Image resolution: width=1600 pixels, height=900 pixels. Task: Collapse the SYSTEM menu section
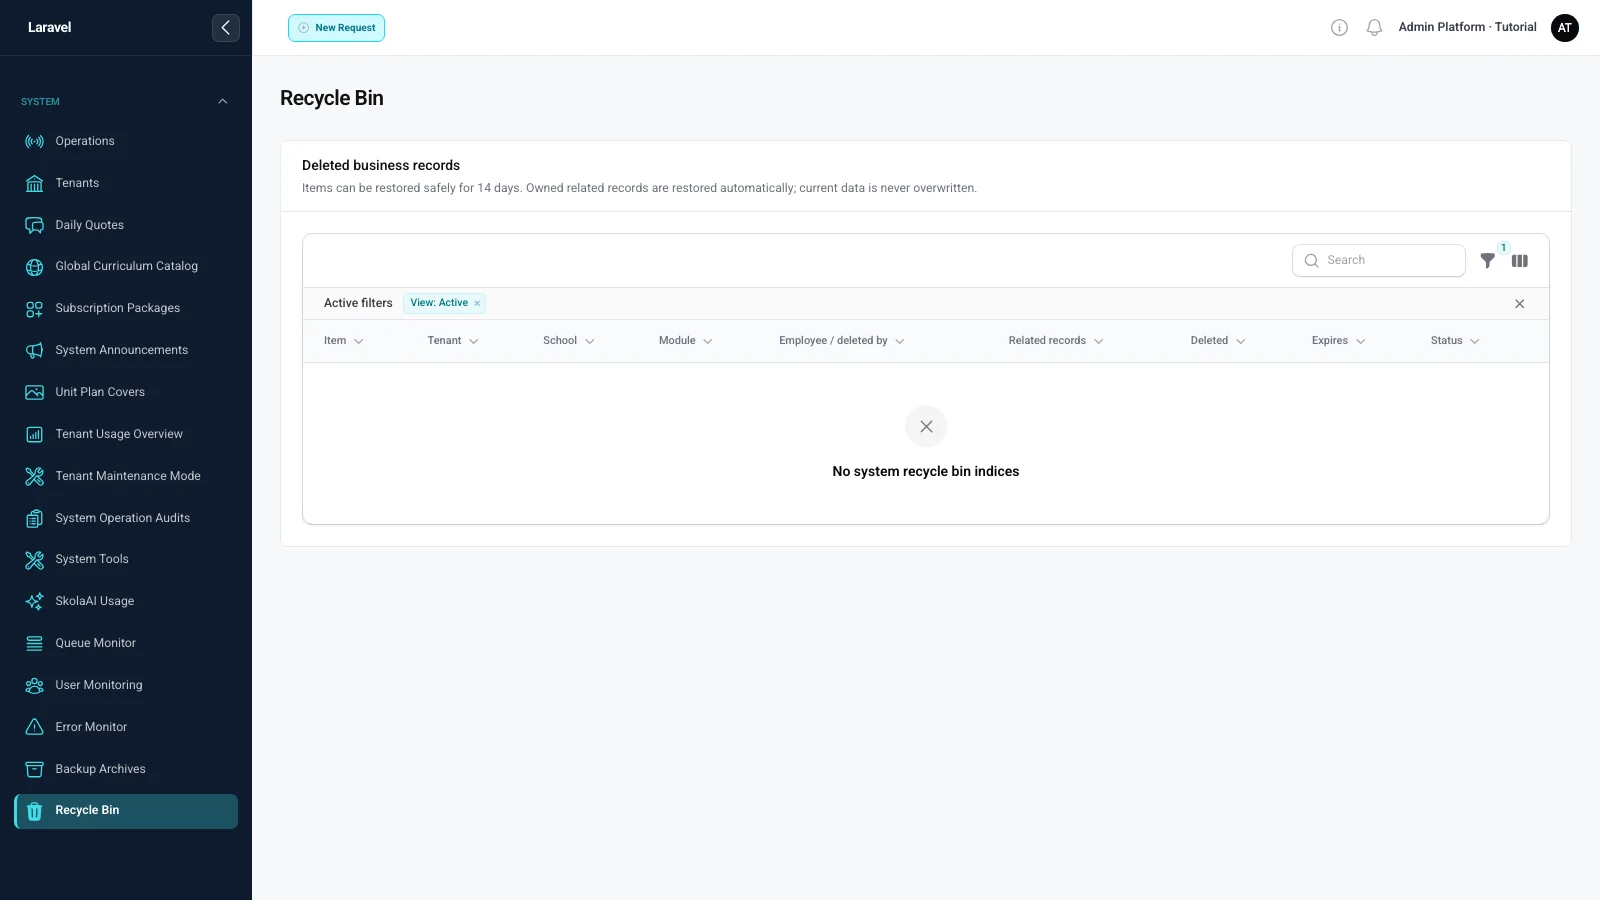click(223, 102)
